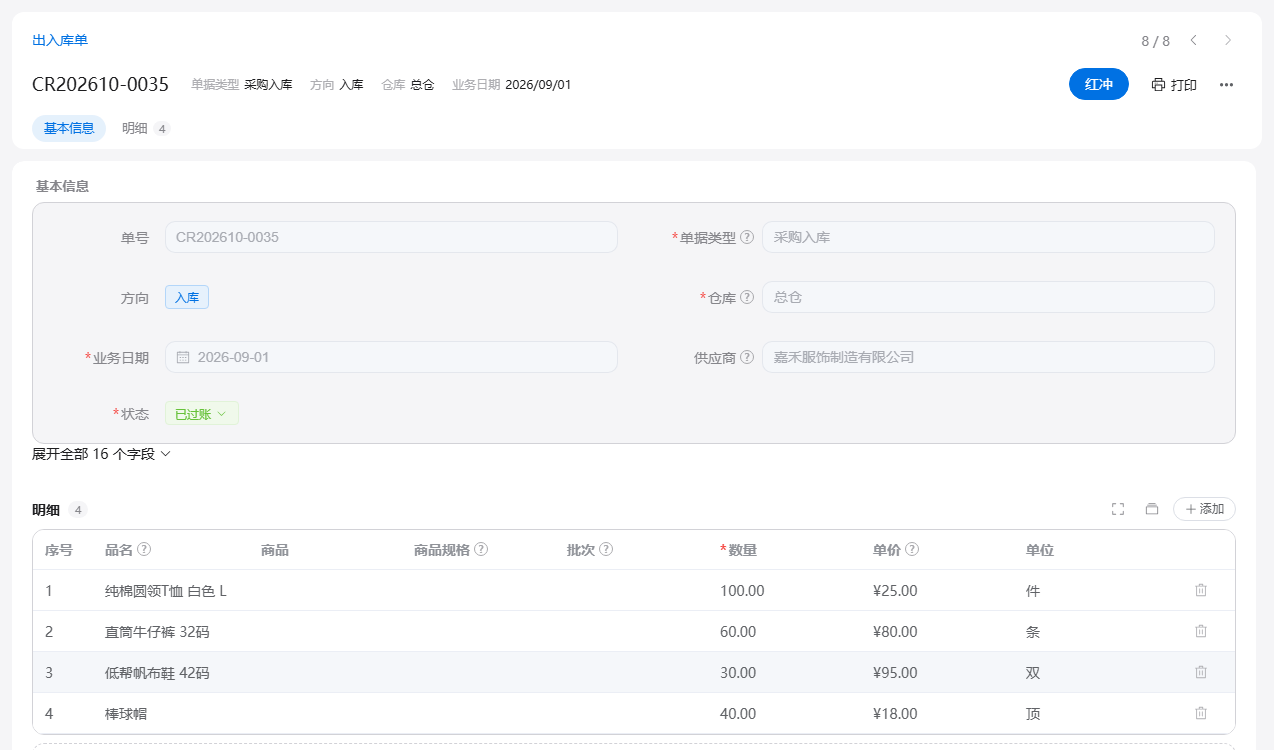Image resolution: width=1274 pixels, height=750 pixels.
Task: Delete row 纯棉圆领T恤 白色 L
Action: pos(1201,590)
